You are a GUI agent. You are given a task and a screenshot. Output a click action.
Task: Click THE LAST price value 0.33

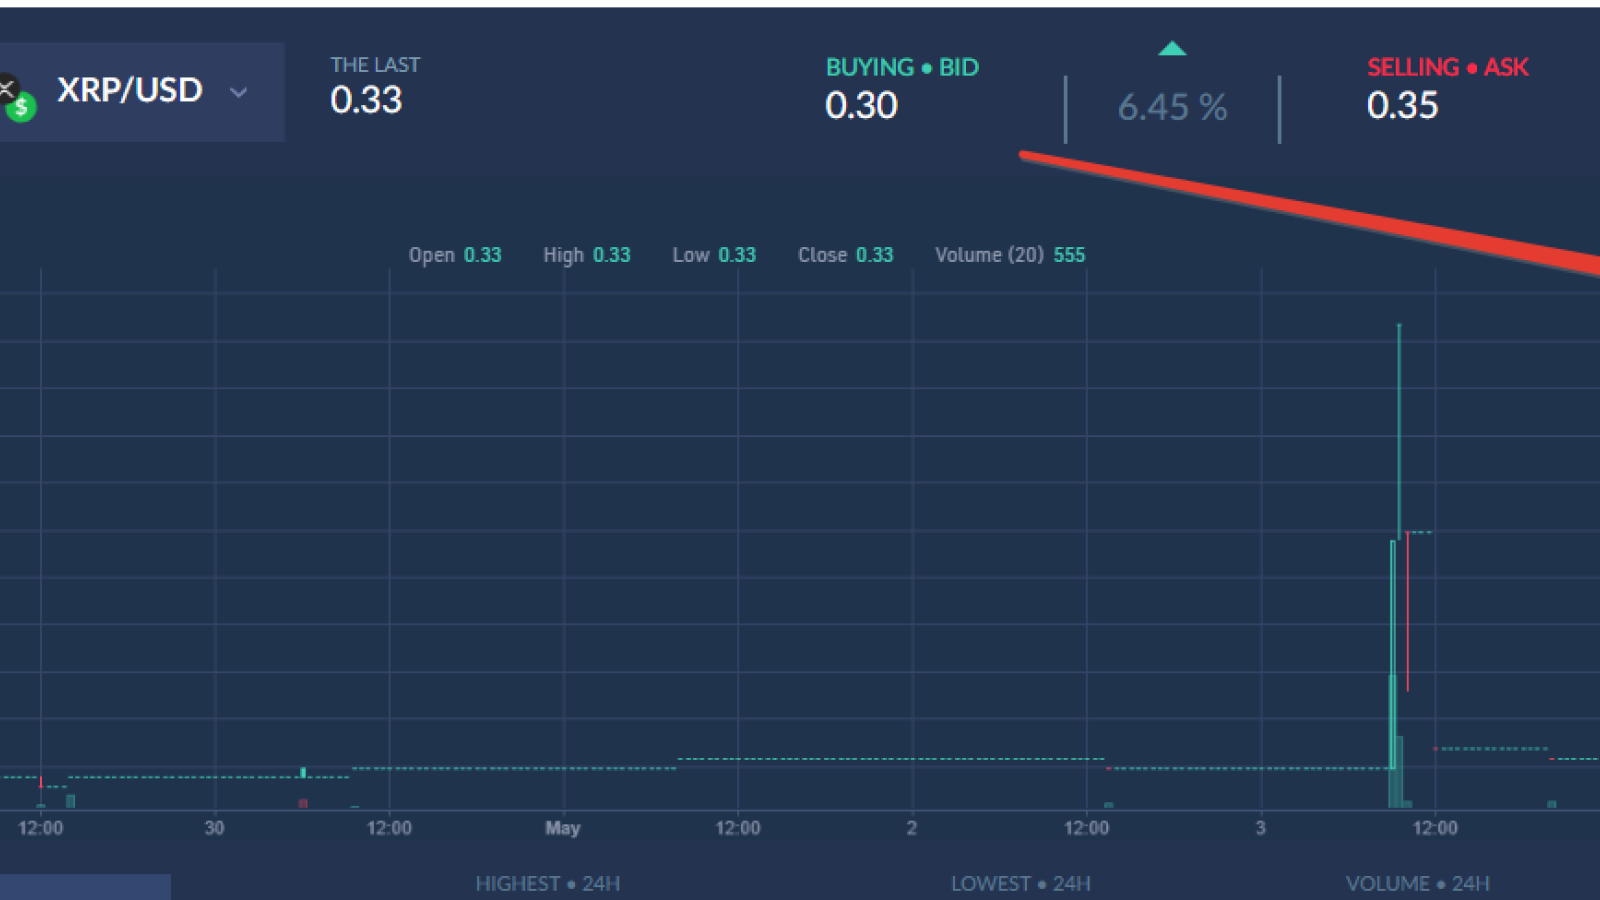click(x=366, y=100)
